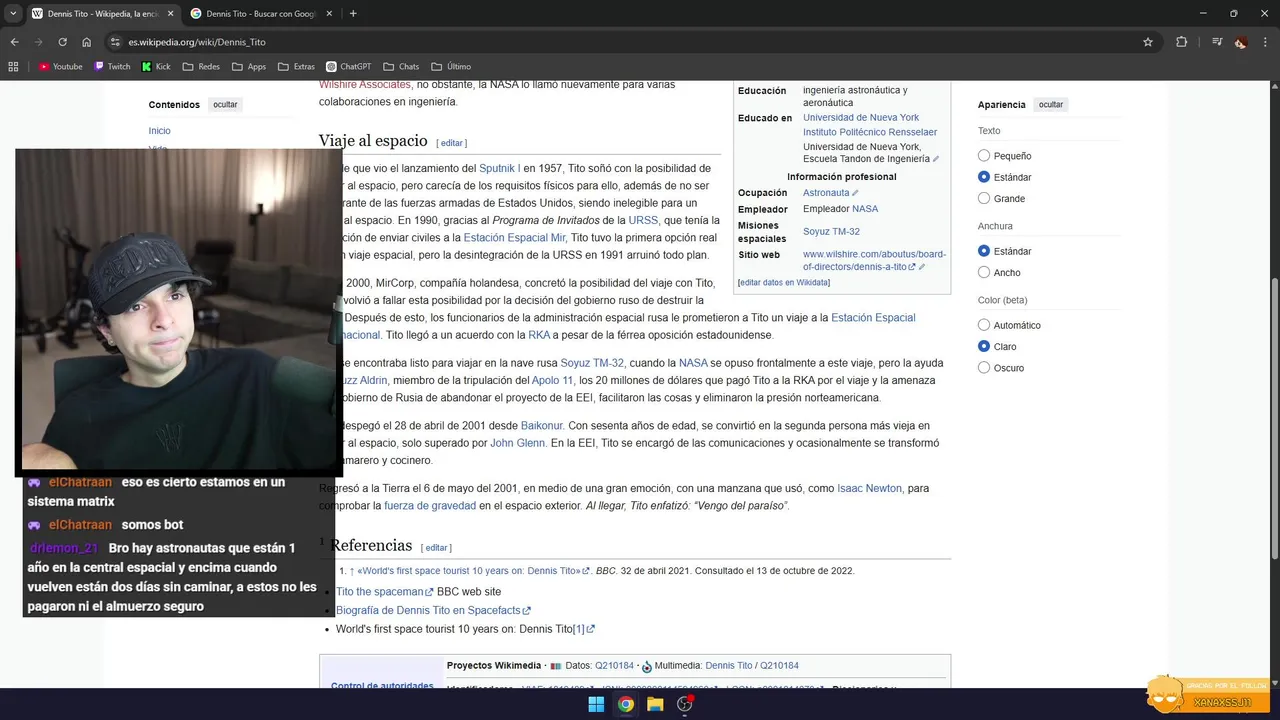
Task: Open the Chrome profile avatar
Action: (x=1241, y=42)
